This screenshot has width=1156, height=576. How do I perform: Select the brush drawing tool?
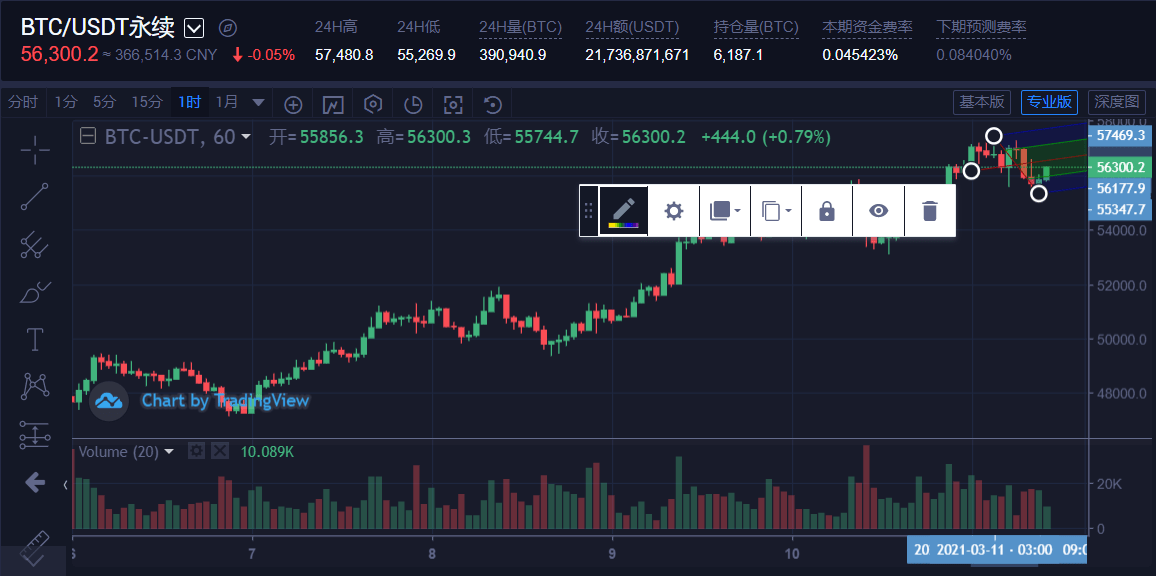click(x=35, y=292)
